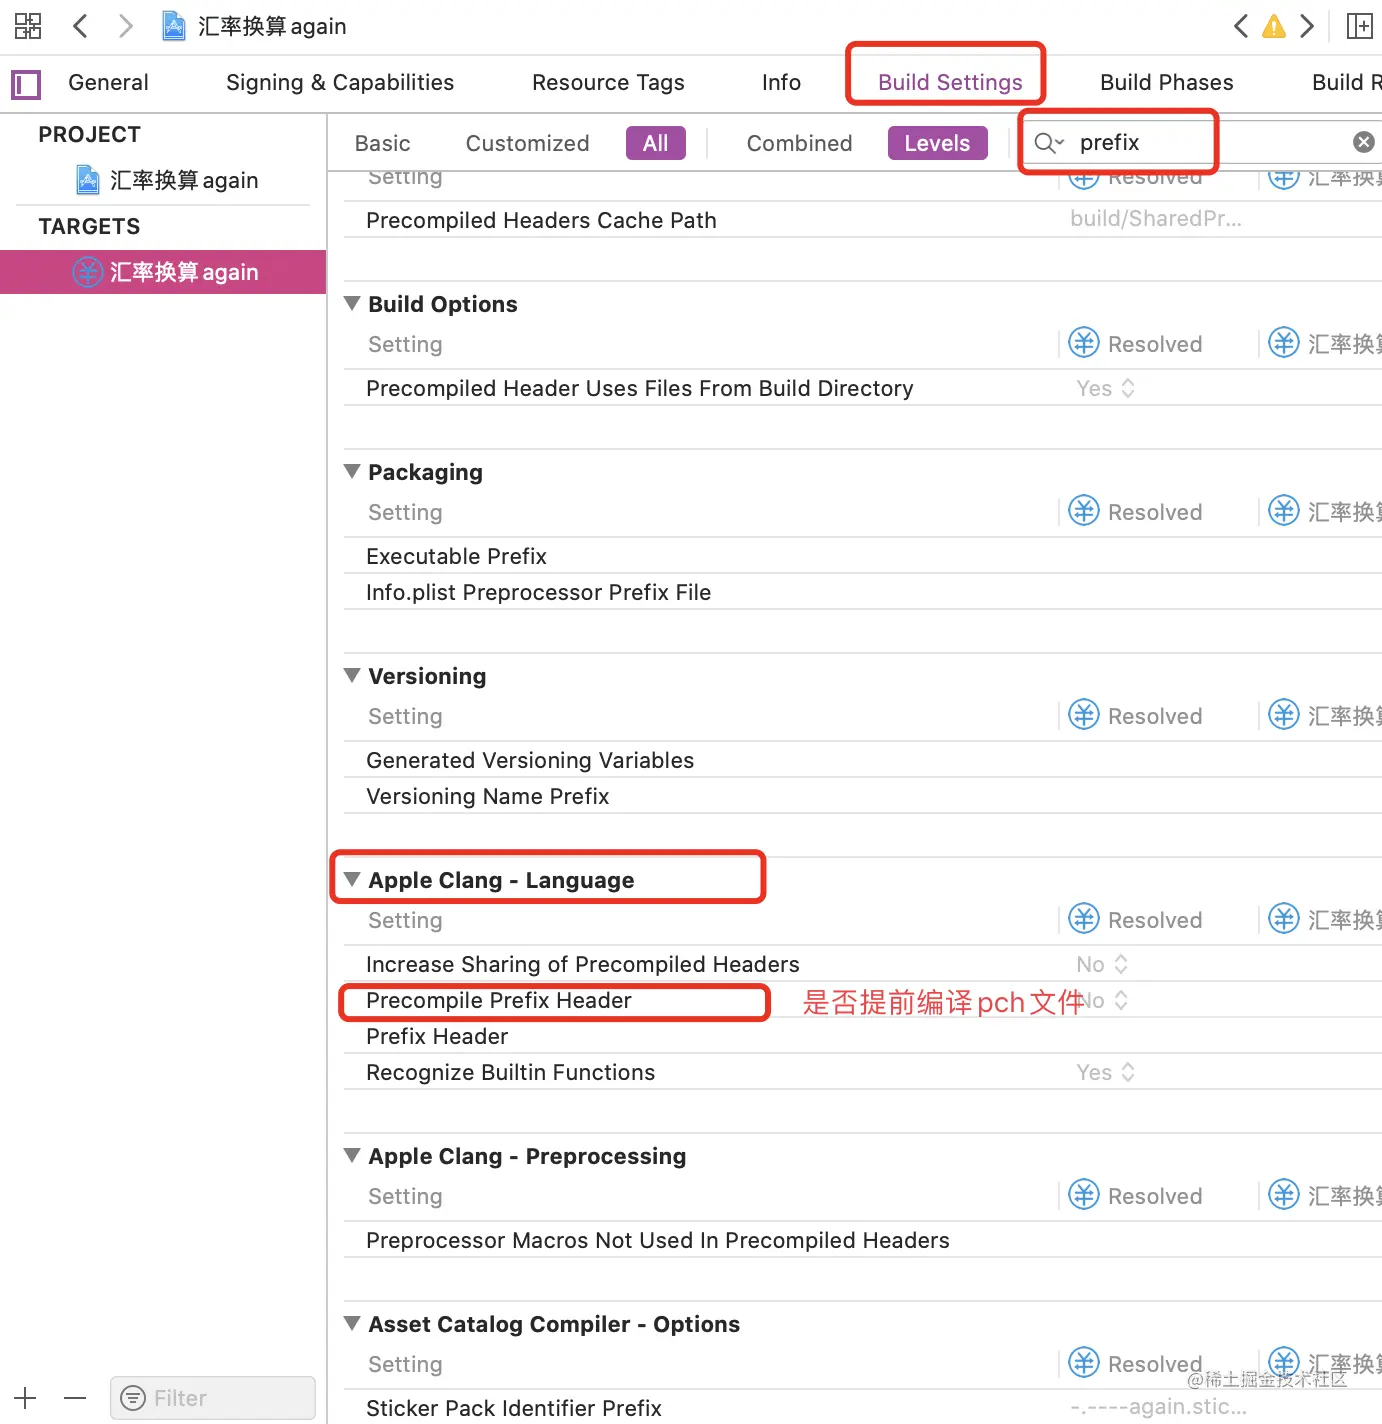Select the All settings filter
The height and width of the screenshot is (1424, 1382).
click(x=656, y=143)
